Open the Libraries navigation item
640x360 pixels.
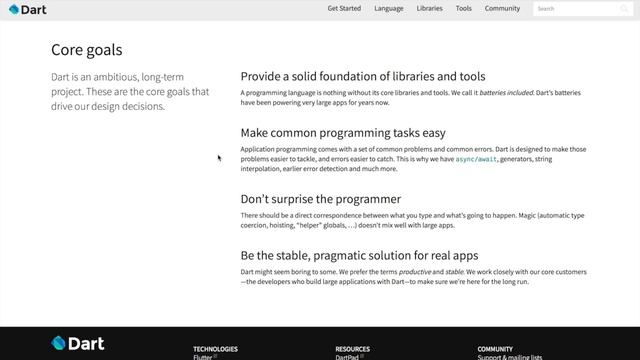[429, 8]
